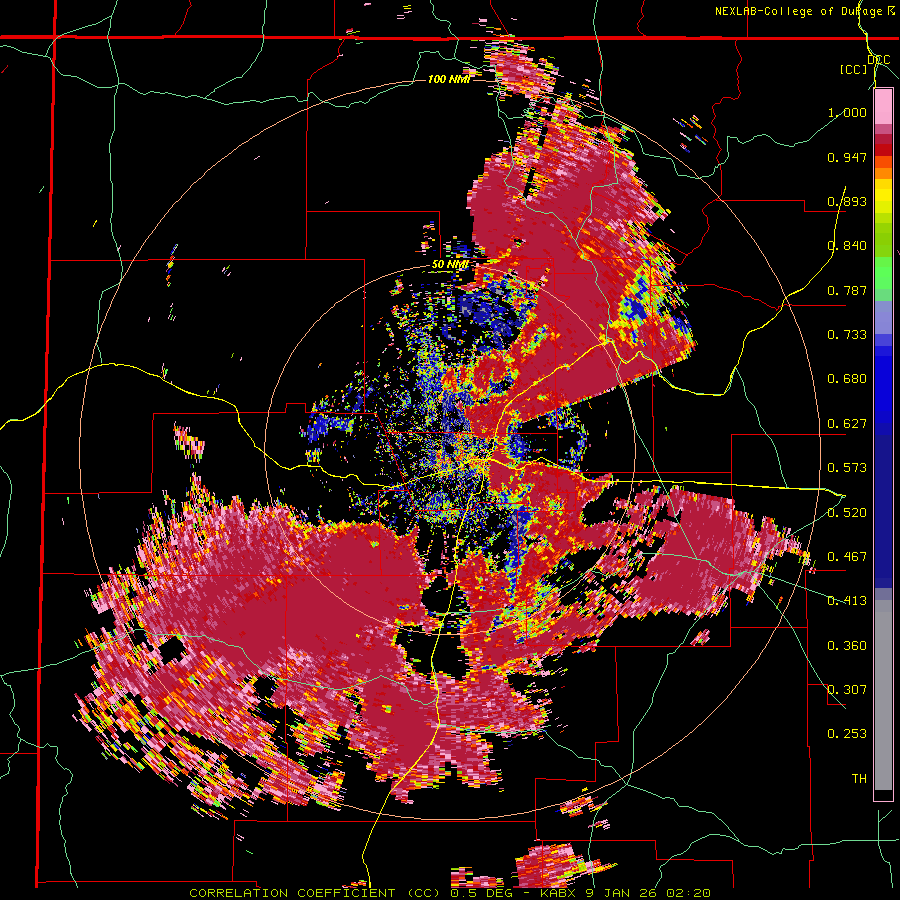Select the 0.467 legend value
Viewport: 900px width, 900px height.
tap(847, 557)
